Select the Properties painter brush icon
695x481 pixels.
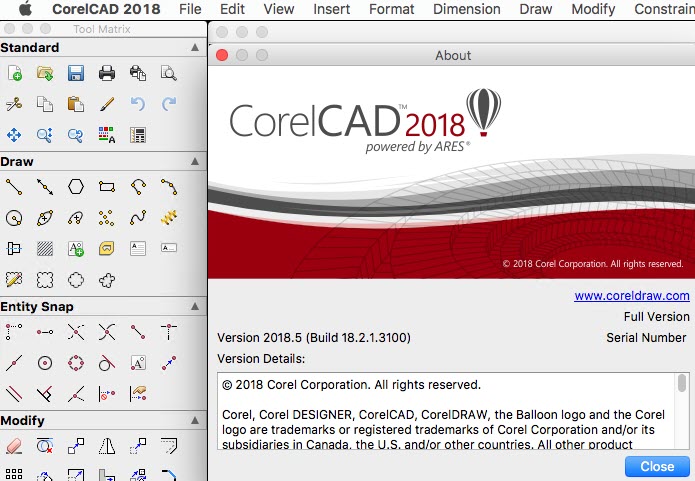pyautogui.click(x=107, y=104)
